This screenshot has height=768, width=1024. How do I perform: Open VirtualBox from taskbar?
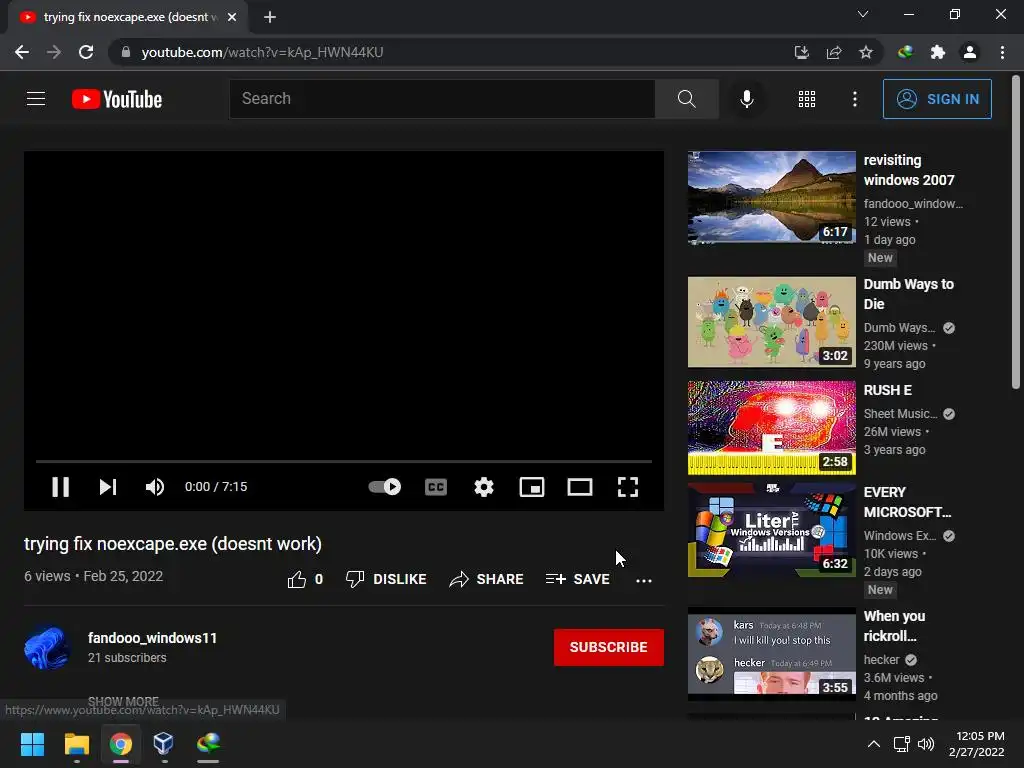[x=163, y=744]
